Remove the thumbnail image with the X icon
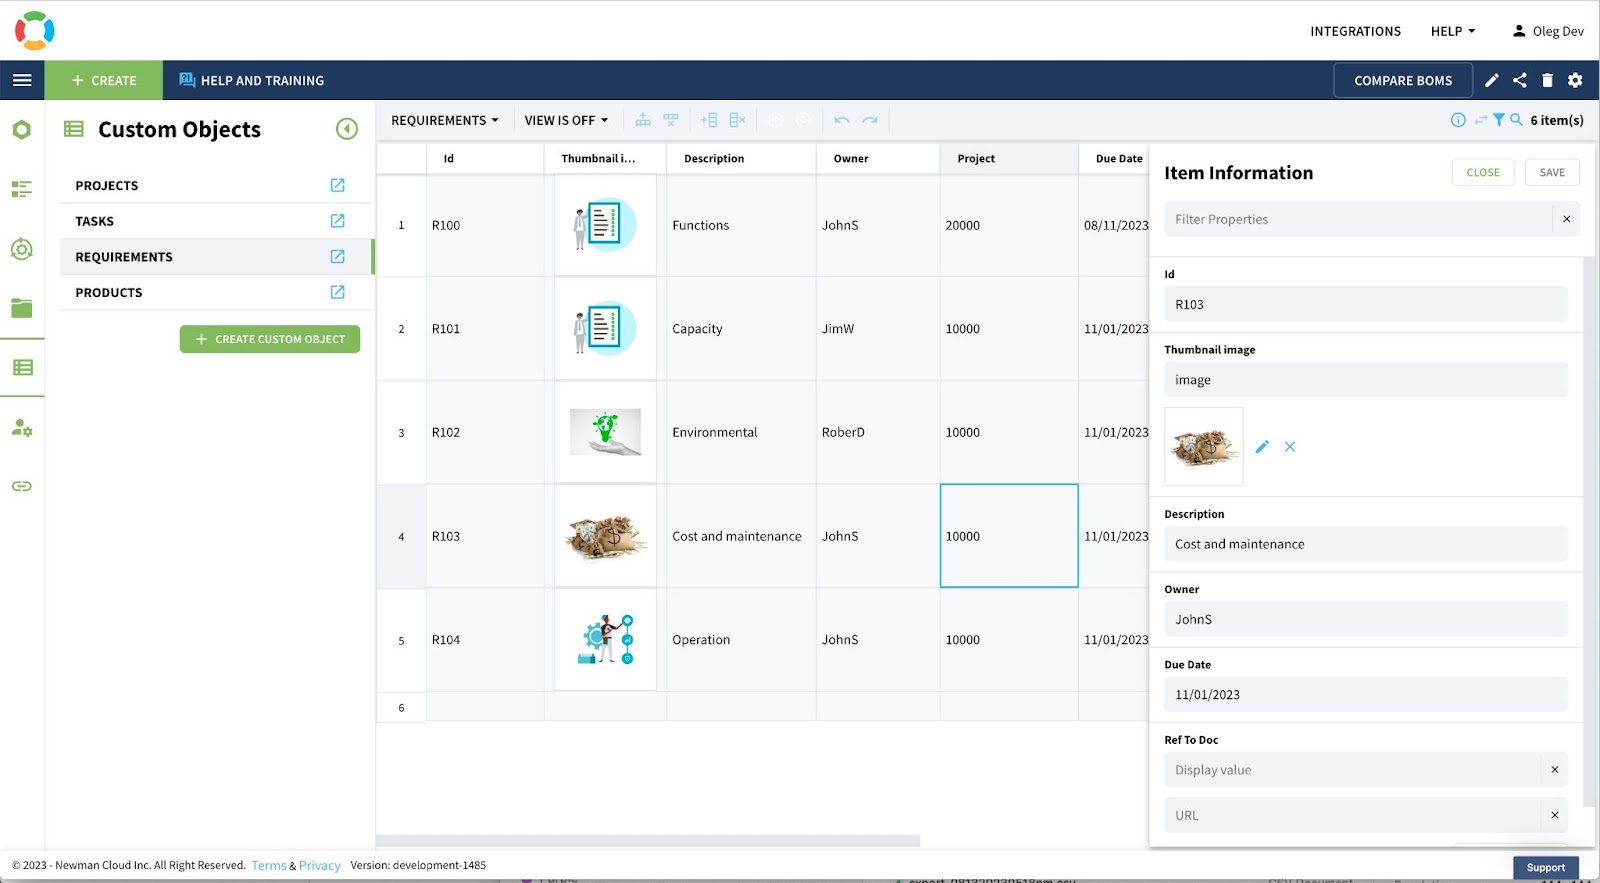This screenshot has height=883, width=1600. [1290, 447]
